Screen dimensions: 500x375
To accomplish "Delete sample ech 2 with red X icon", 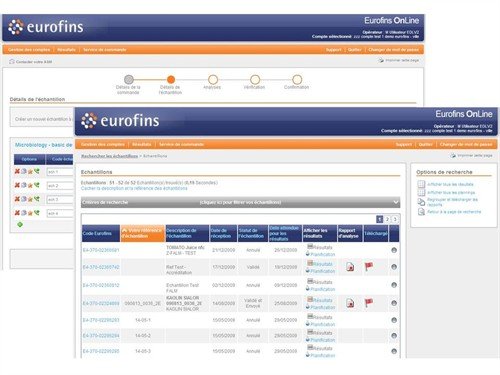I will point(17,185).
